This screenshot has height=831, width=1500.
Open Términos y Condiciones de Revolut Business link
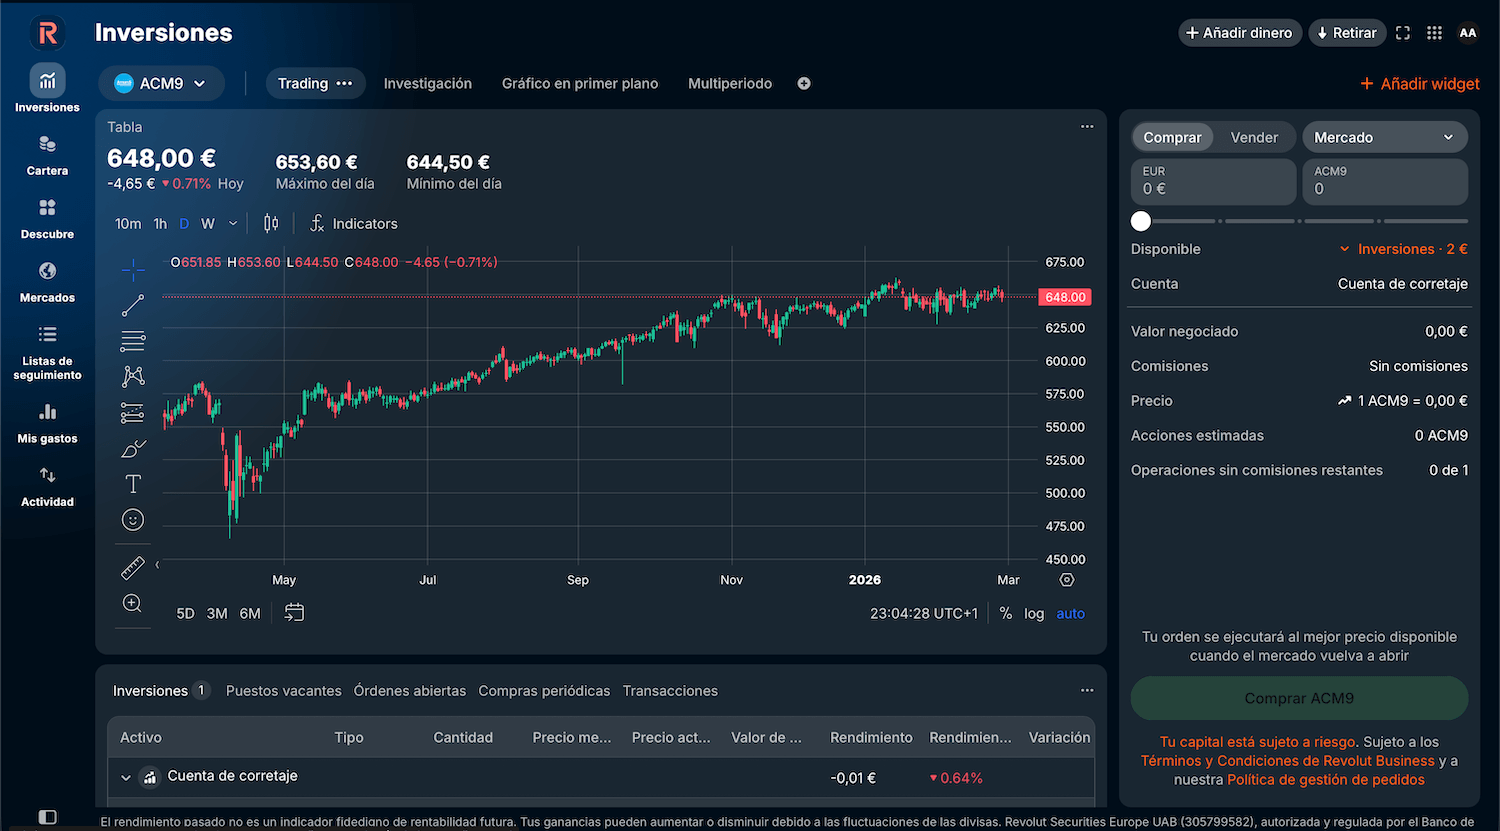point(1288,761)
